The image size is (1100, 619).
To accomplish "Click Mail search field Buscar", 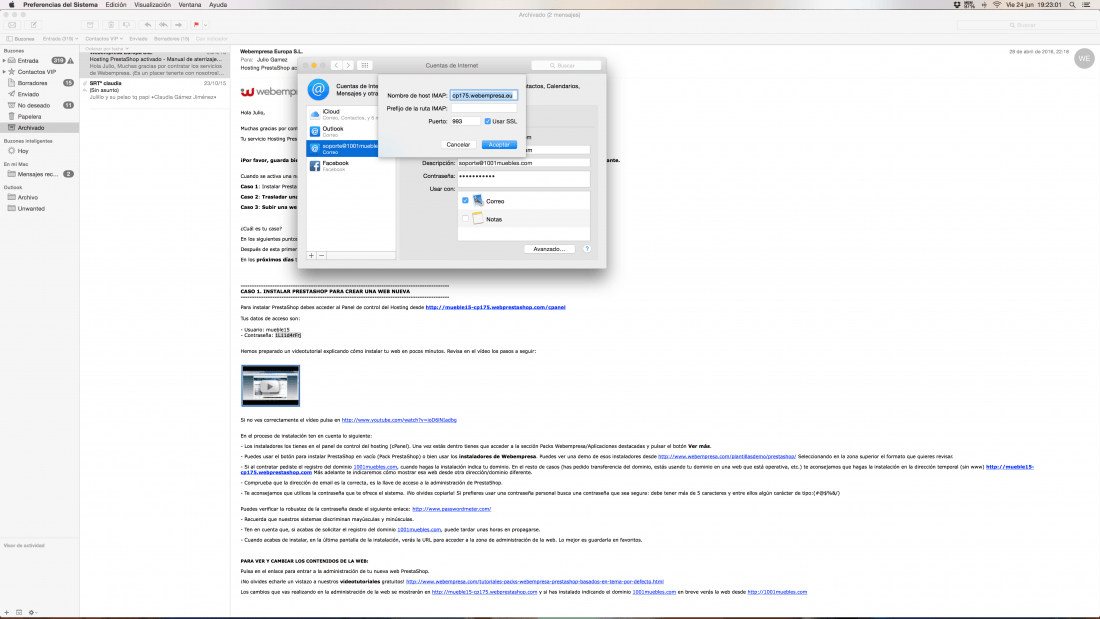I will [x=1026, y=25].
